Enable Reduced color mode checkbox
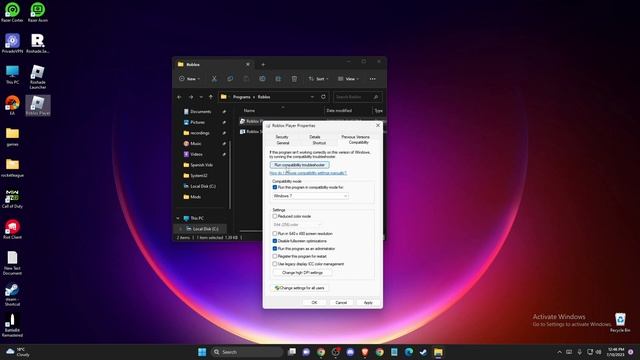 click(275, 216)
